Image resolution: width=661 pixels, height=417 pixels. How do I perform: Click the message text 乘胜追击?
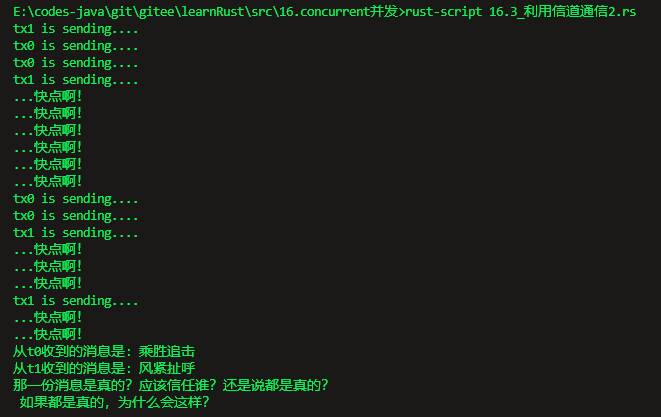pyautogui.click(x=167, y=351)
